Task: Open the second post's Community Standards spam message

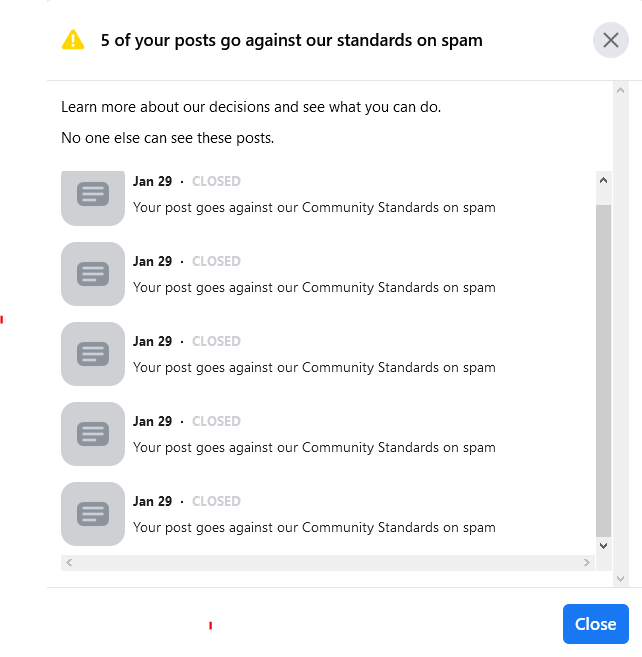Action: coord(314,287)
